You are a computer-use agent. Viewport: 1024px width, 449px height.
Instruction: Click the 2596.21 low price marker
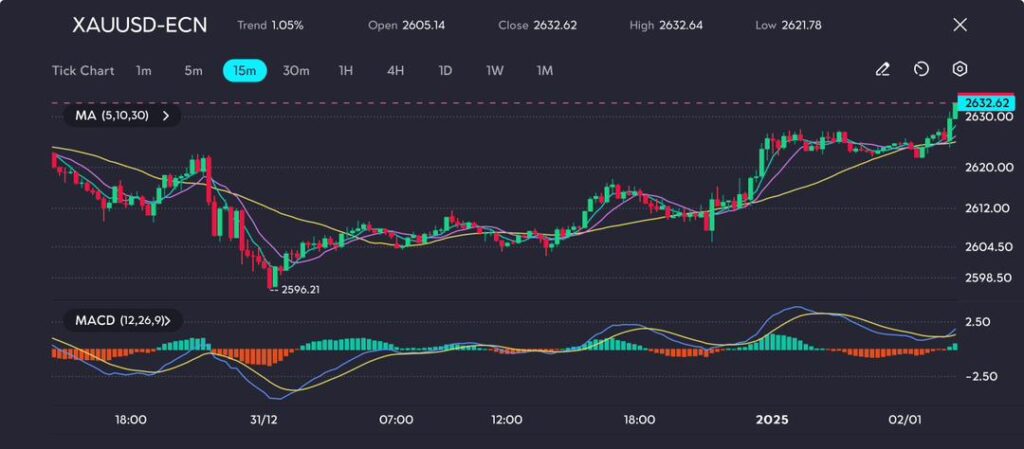click(x=300, y=289)
